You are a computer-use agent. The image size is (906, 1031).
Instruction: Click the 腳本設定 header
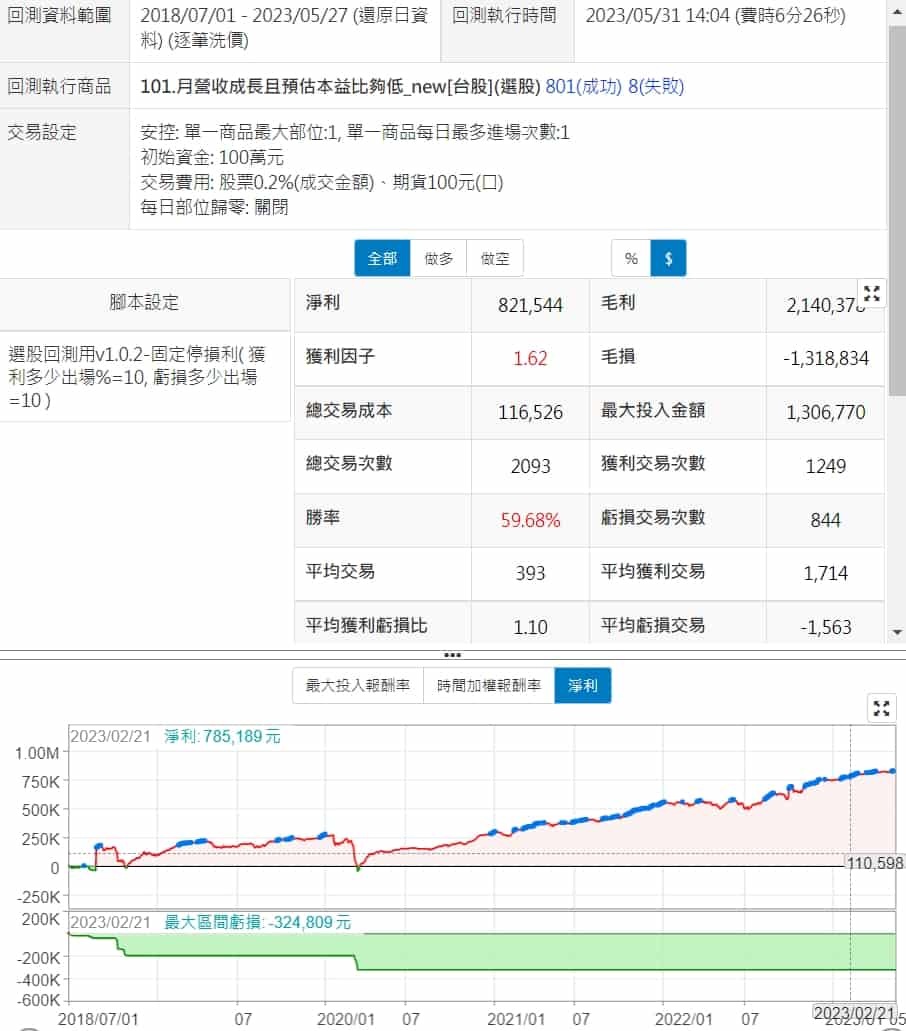pyautogui.click(x=145, y=303)
